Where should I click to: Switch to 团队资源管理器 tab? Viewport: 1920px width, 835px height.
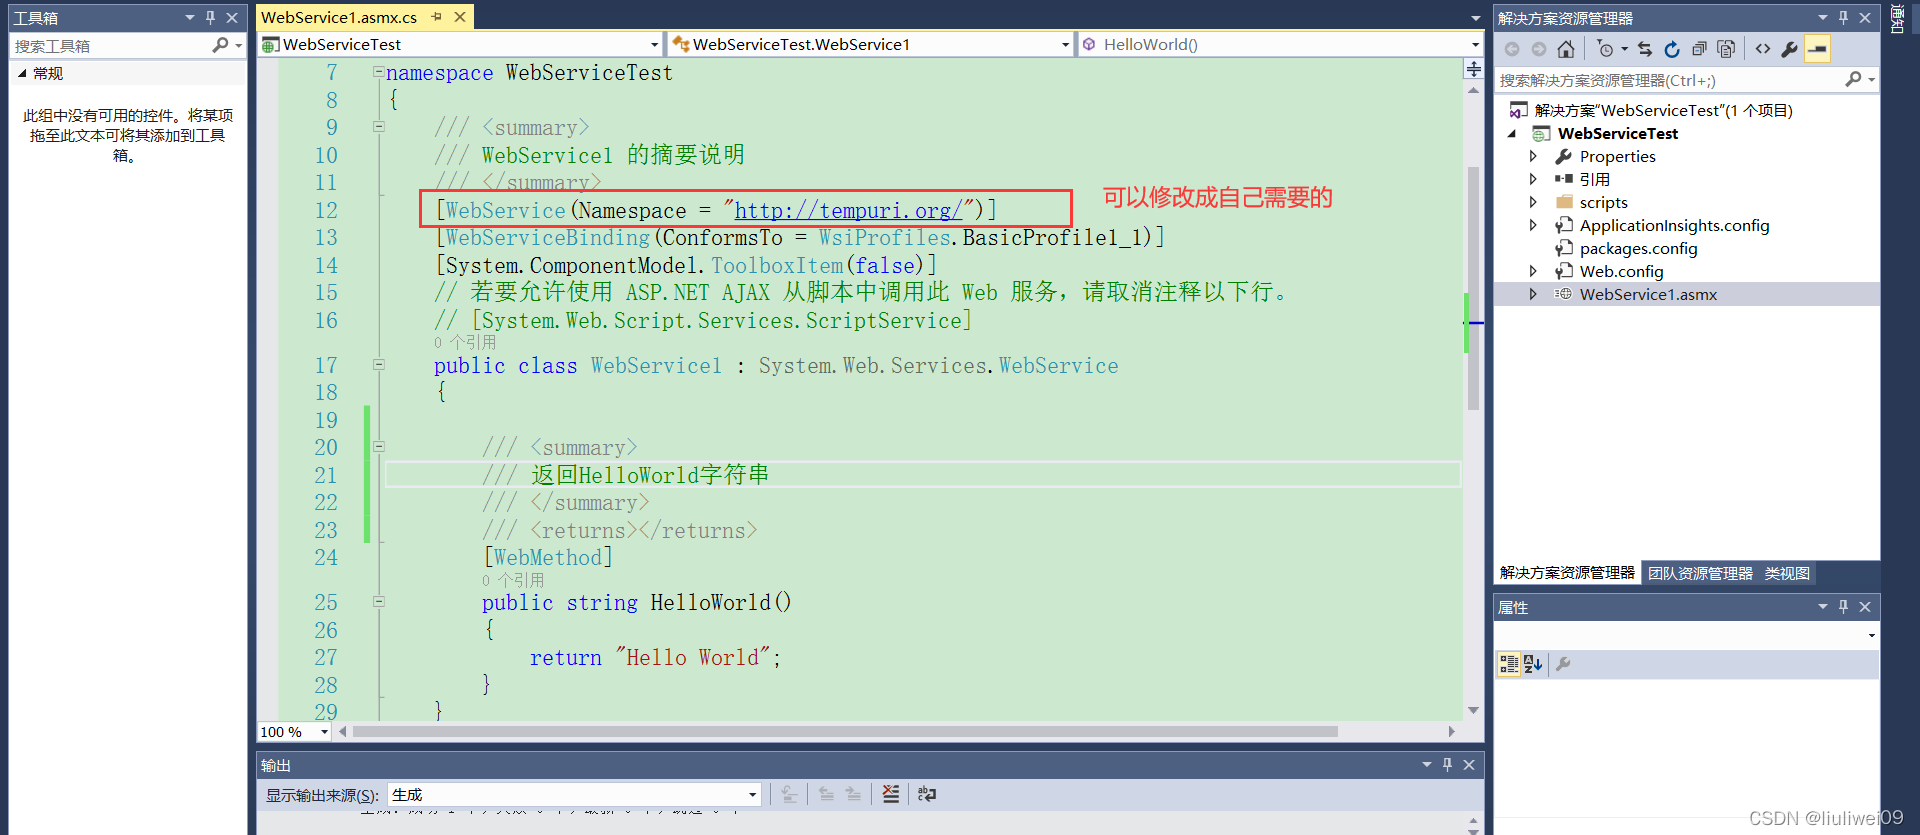pyautogui.click(x=1700, y=573)
